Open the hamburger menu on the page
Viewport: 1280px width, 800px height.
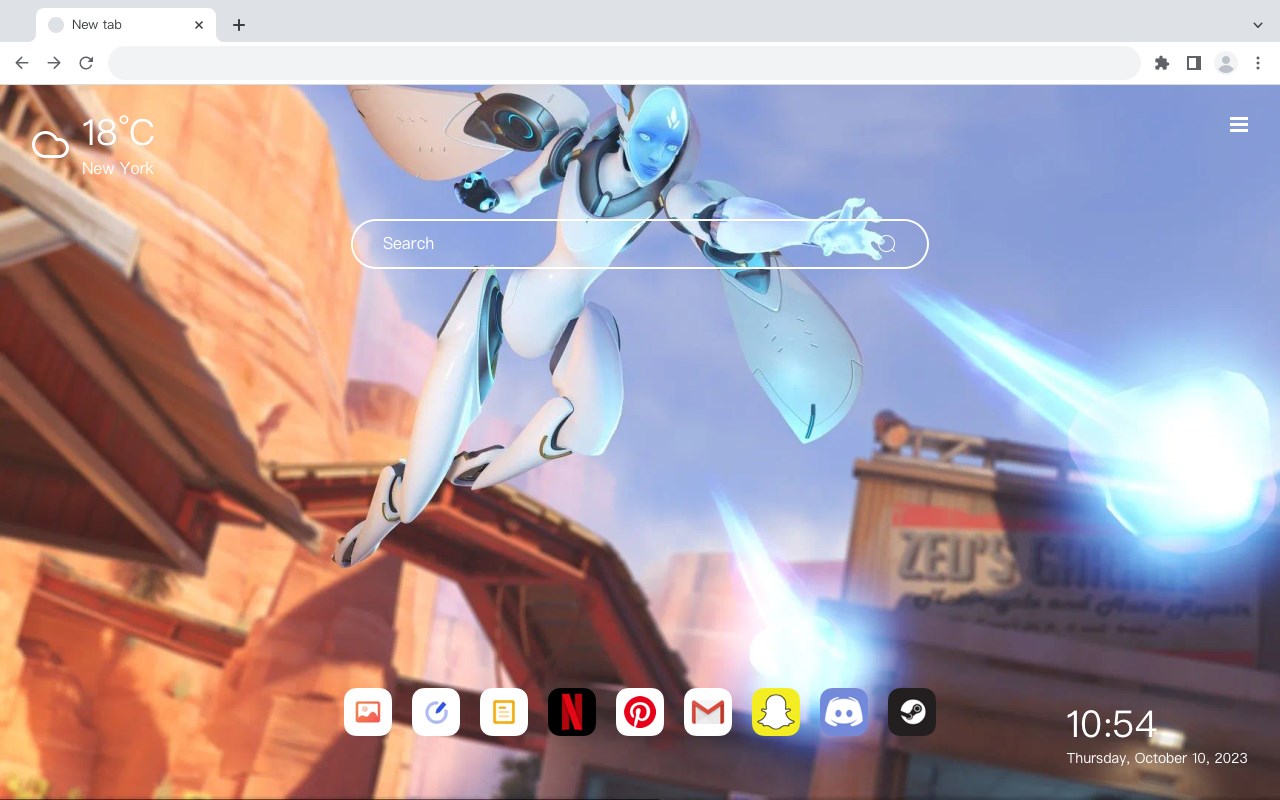pyautogui.click(x=1239, y=125)
